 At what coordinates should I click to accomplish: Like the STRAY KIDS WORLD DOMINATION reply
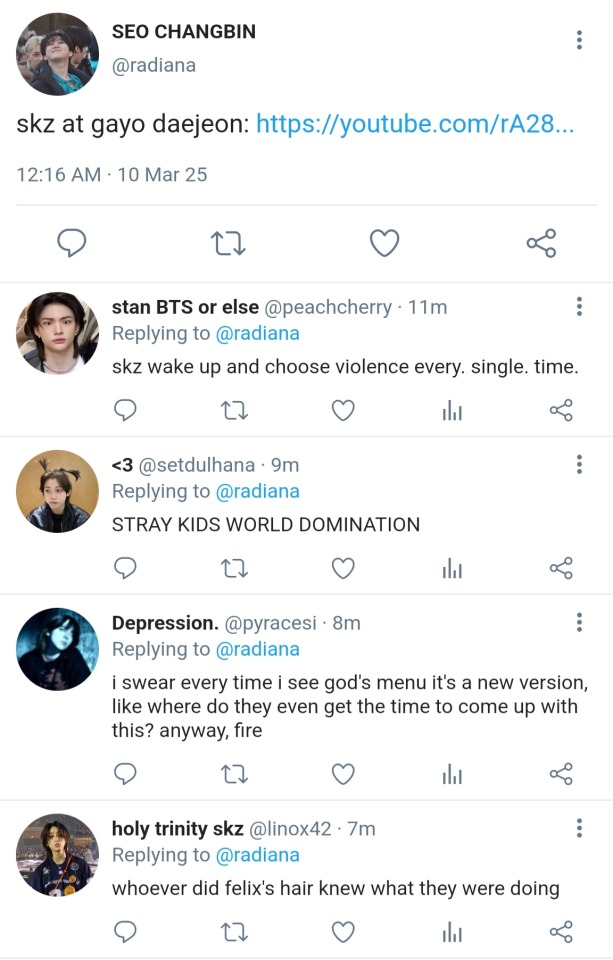pos(343,568)
